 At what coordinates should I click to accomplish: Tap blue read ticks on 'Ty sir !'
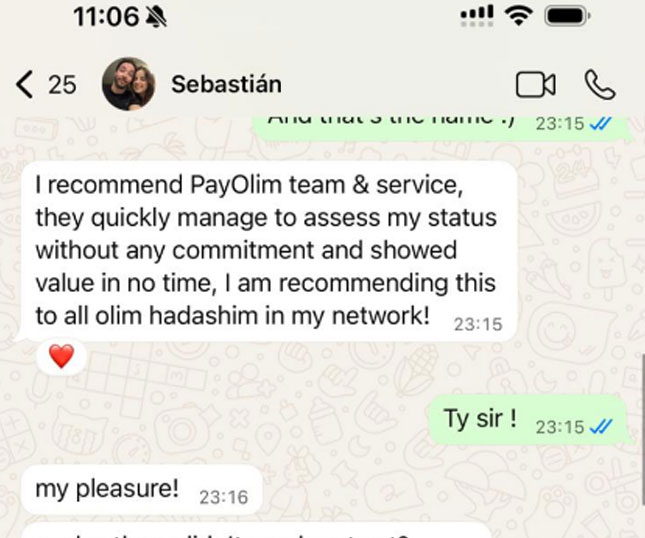(x=601, y=427)
